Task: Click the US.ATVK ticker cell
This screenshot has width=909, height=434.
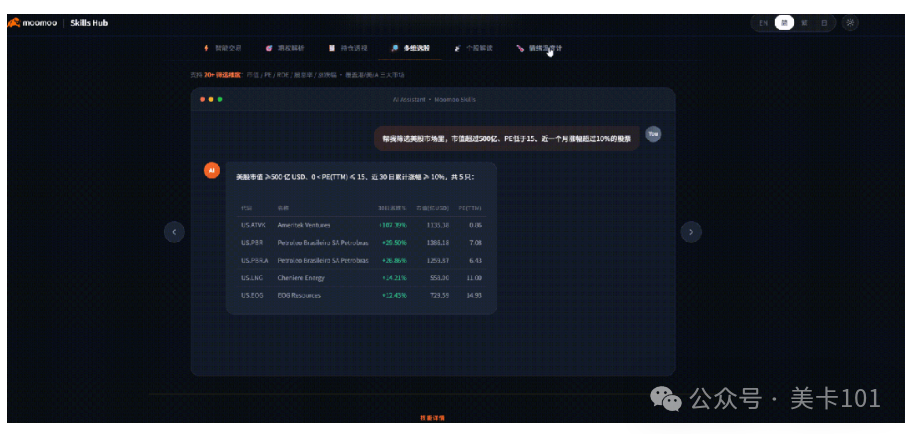Action: coord(253,225)
